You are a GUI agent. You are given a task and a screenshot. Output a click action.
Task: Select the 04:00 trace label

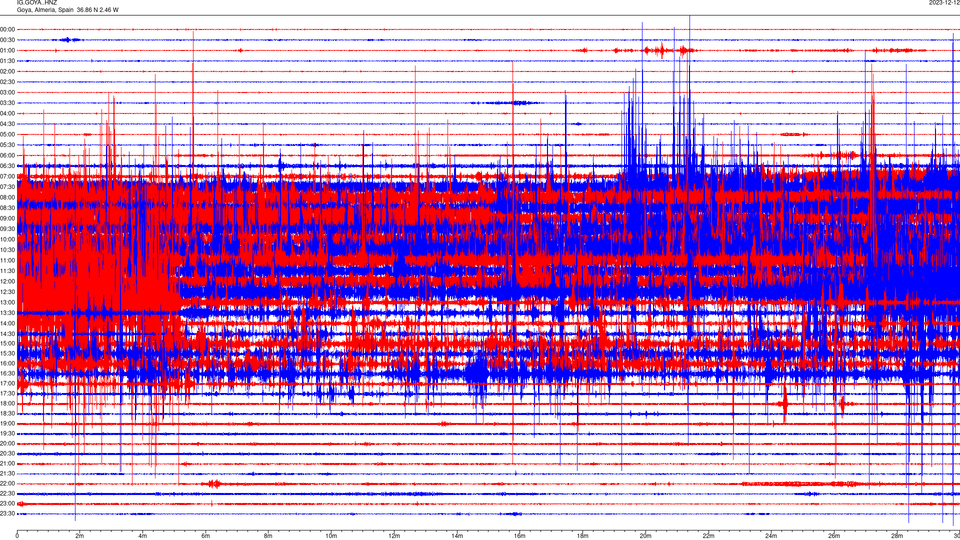(7, 113)
